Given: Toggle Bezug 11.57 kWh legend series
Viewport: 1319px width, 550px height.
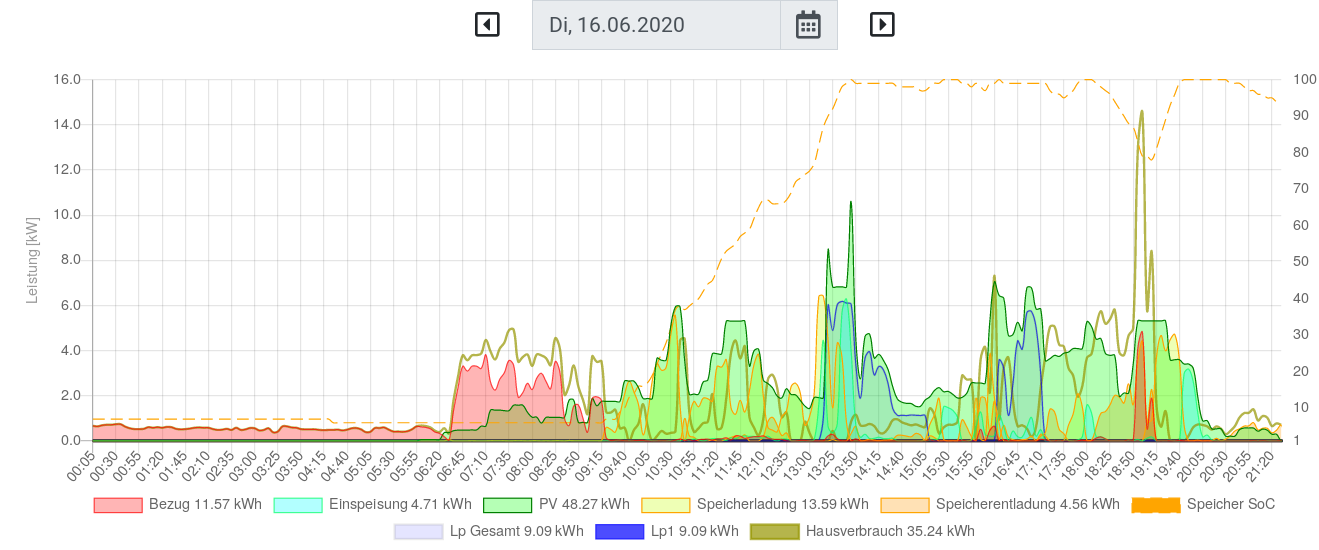Looking at the screenshot, I should point(178,504).
